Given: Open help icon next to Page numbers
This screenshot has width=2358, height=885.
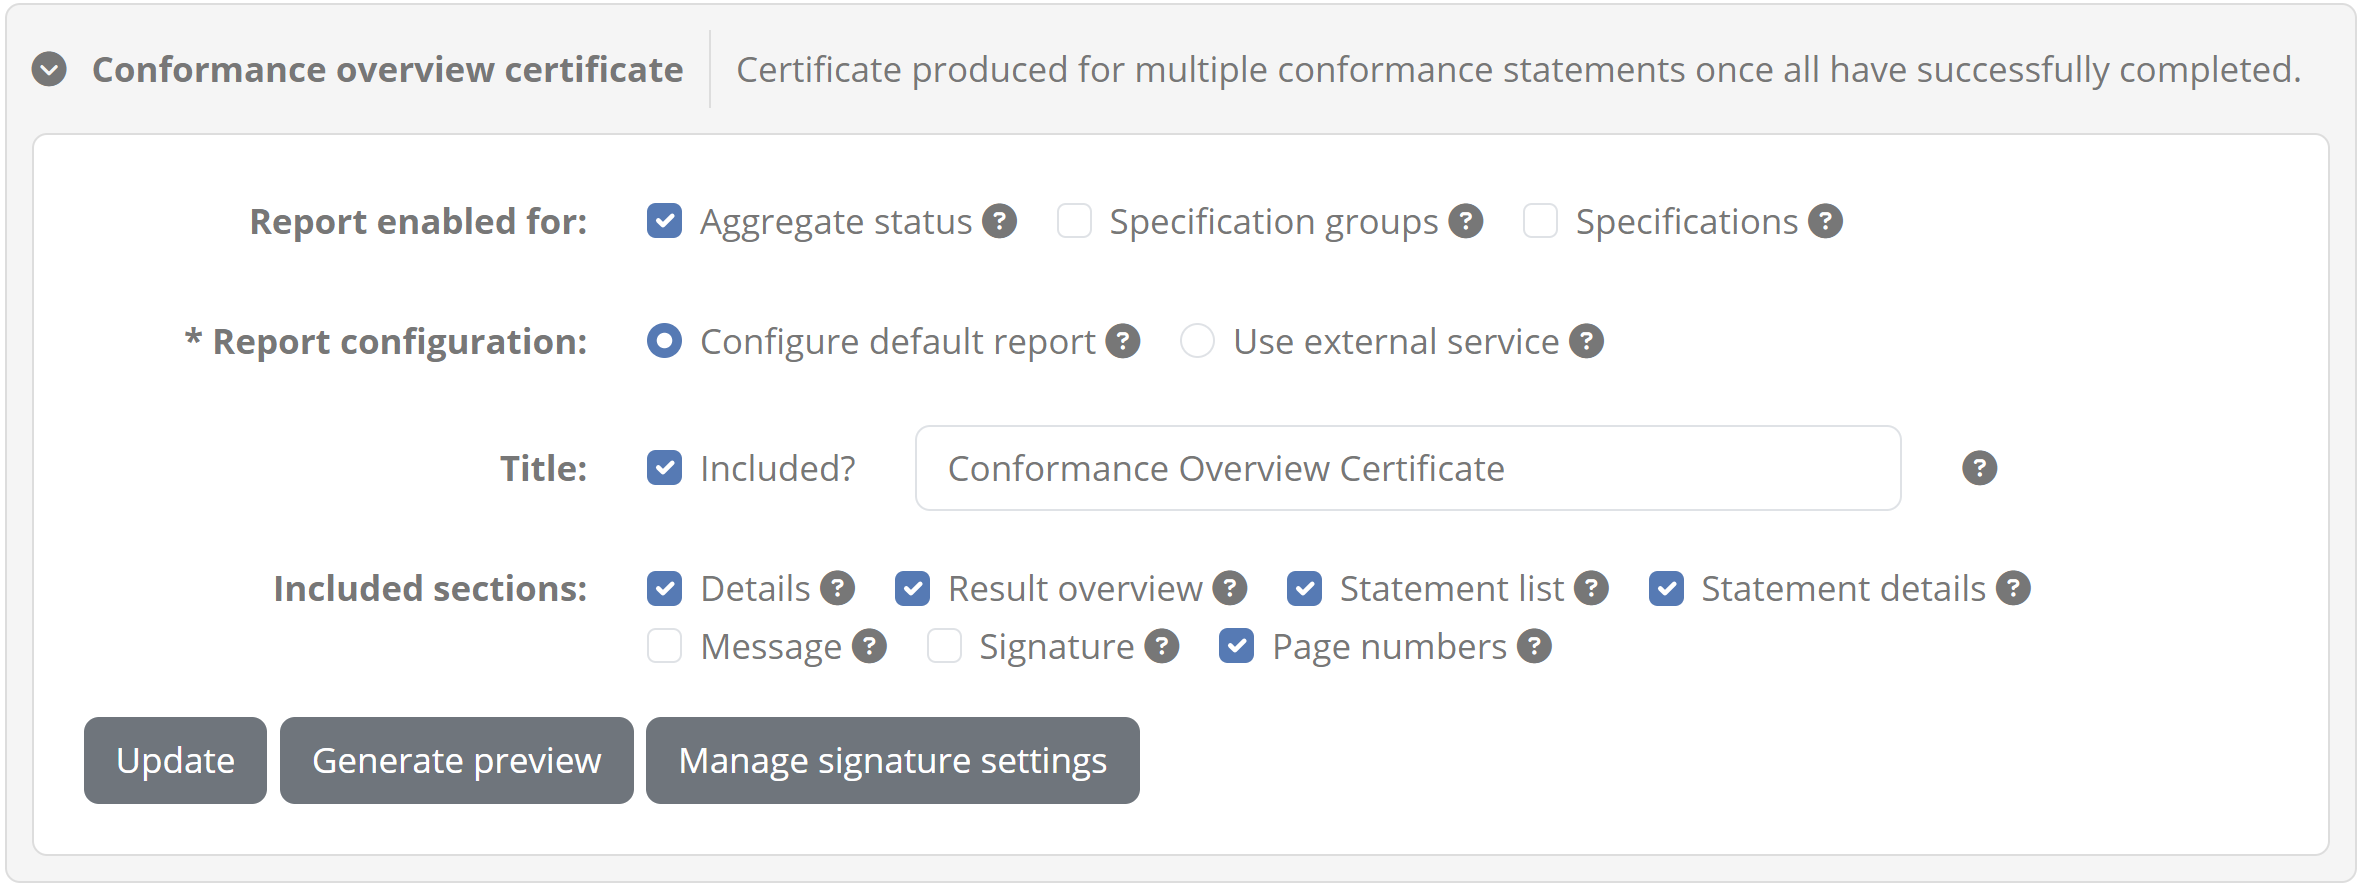Looking at the screenshot, I should click(x=1534, y=646).
